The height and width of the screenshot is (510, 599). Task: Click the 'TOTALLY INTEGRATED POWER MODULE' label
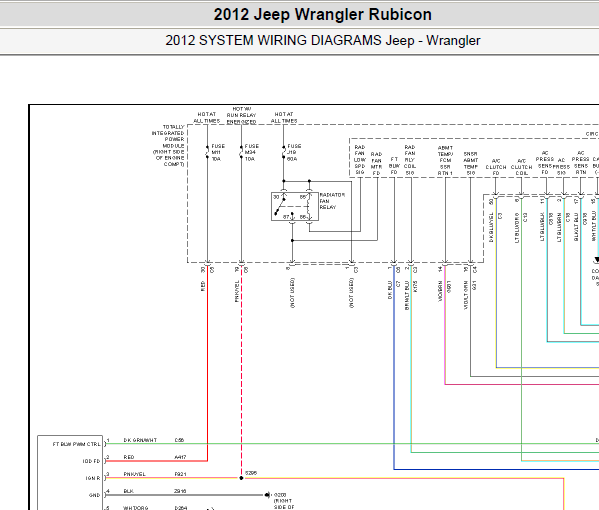pyautogui.click(x=169, y=146)
